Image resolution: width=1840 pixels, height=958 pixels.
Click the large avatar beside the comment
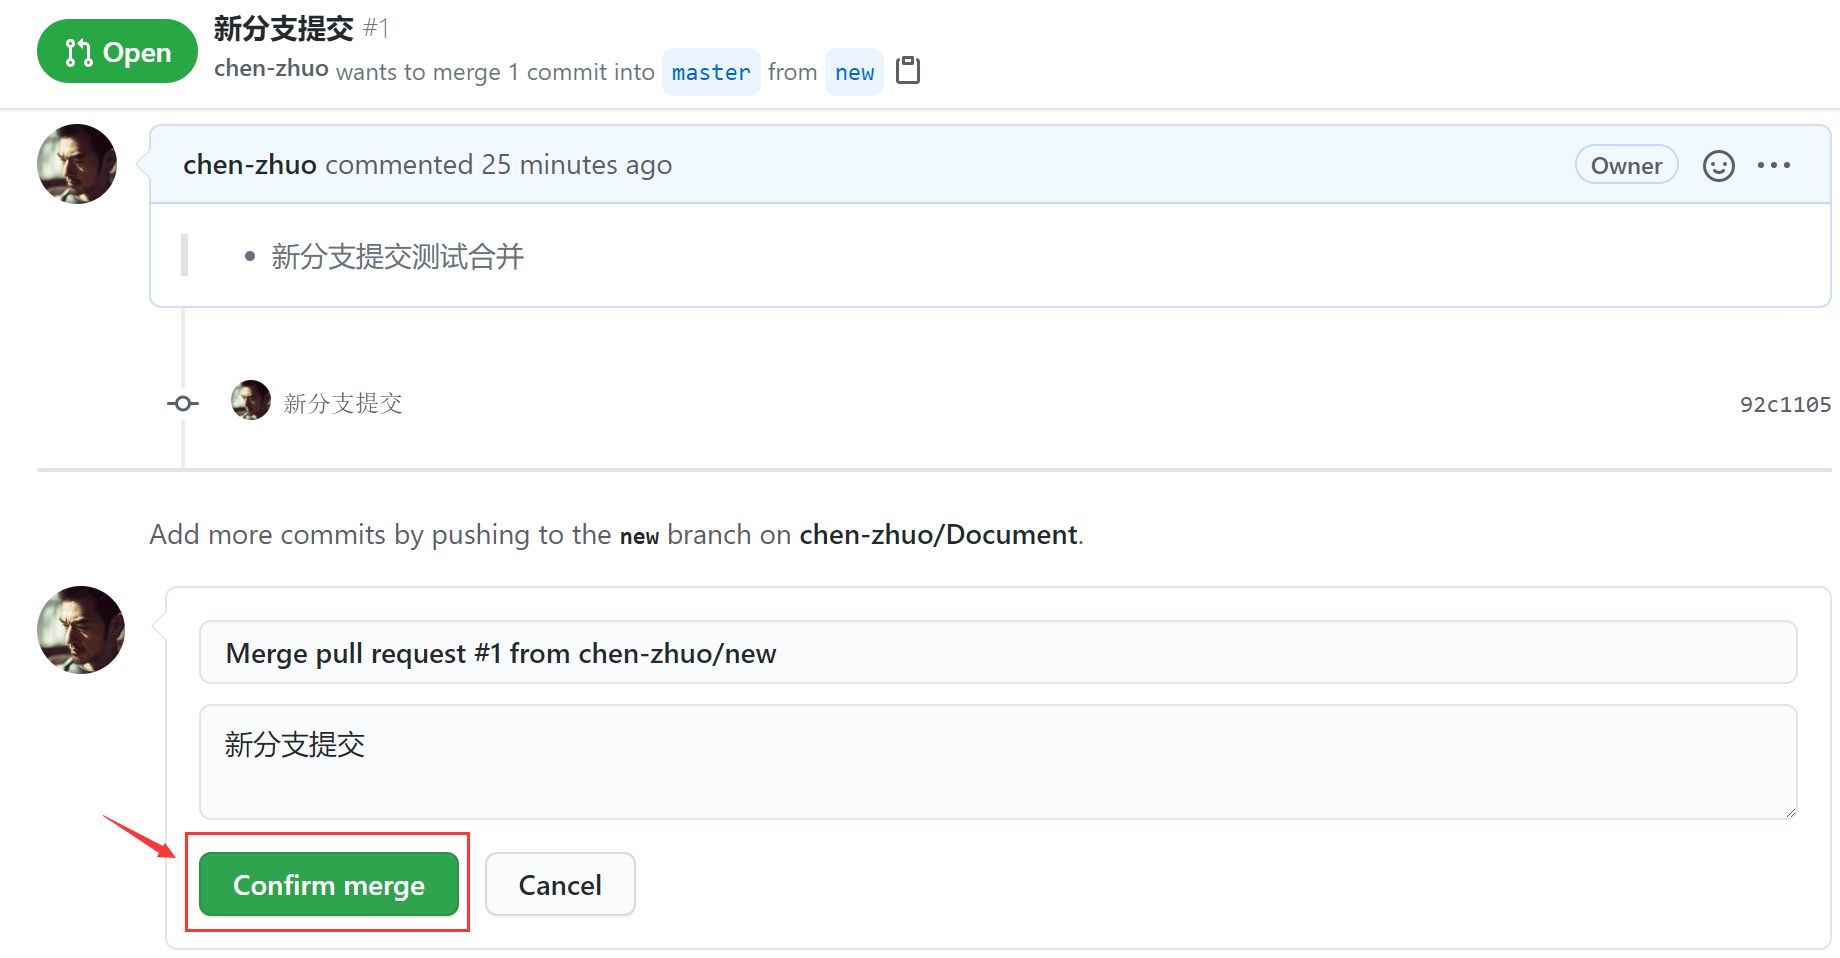(77, 164)
